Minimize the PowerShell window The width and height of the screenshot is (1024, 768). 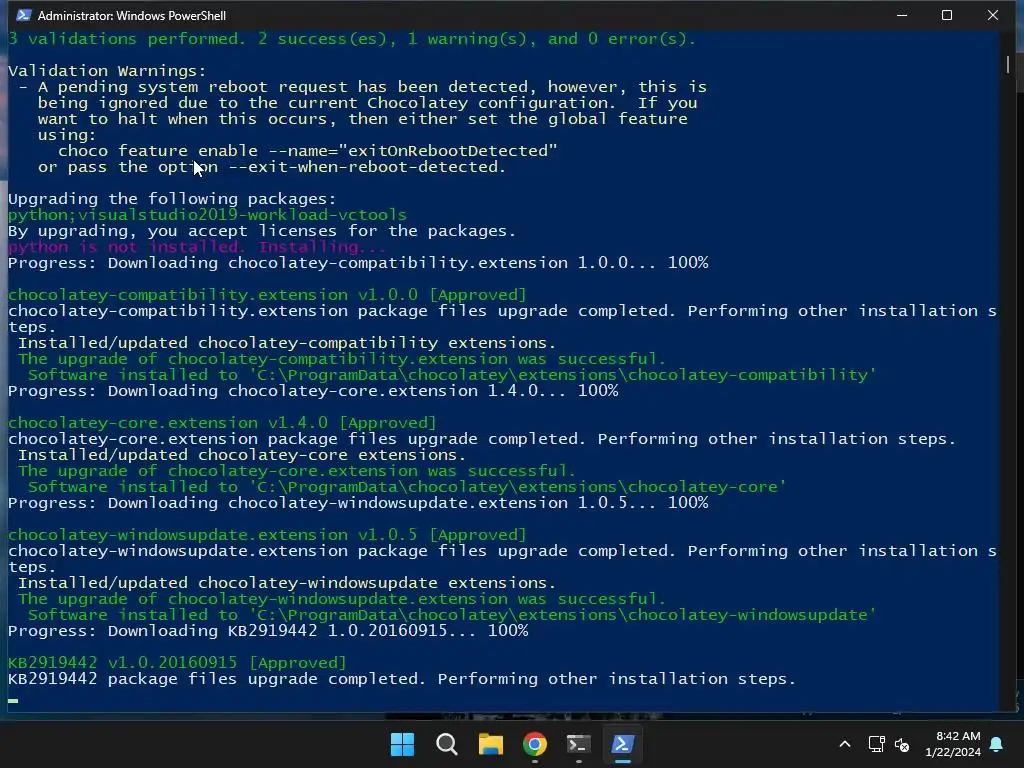(902, 15)
